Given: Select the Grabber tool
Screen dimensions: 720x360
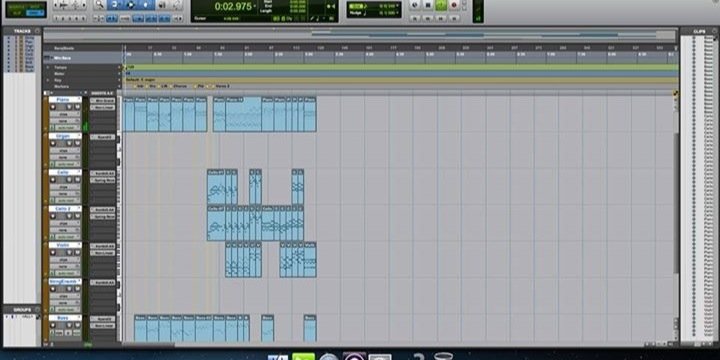Looking at the screenshot, I should [x=146, y=5].
